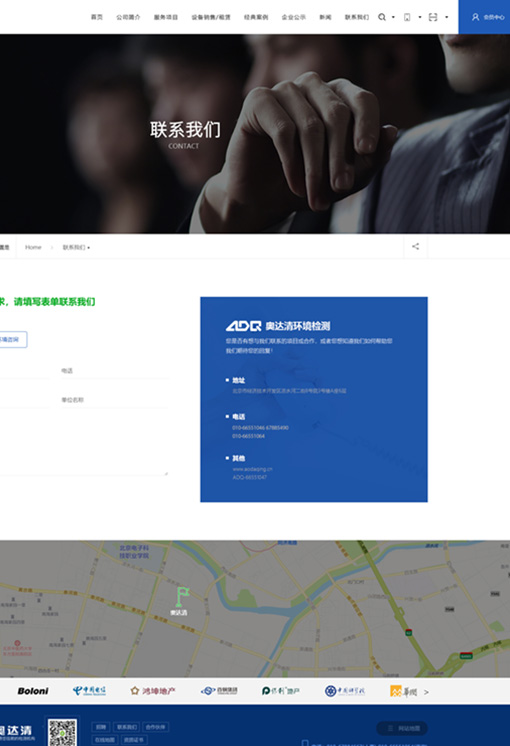The image size is (510, 746).
Task: Open 新闻 menu item
Action: coord(325,17)
